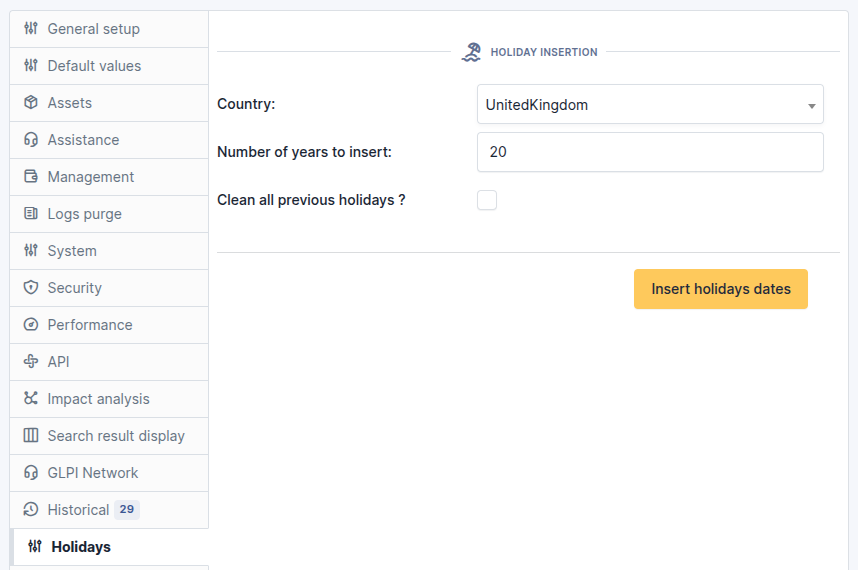Click the Historical clock icon

point(31,510)
